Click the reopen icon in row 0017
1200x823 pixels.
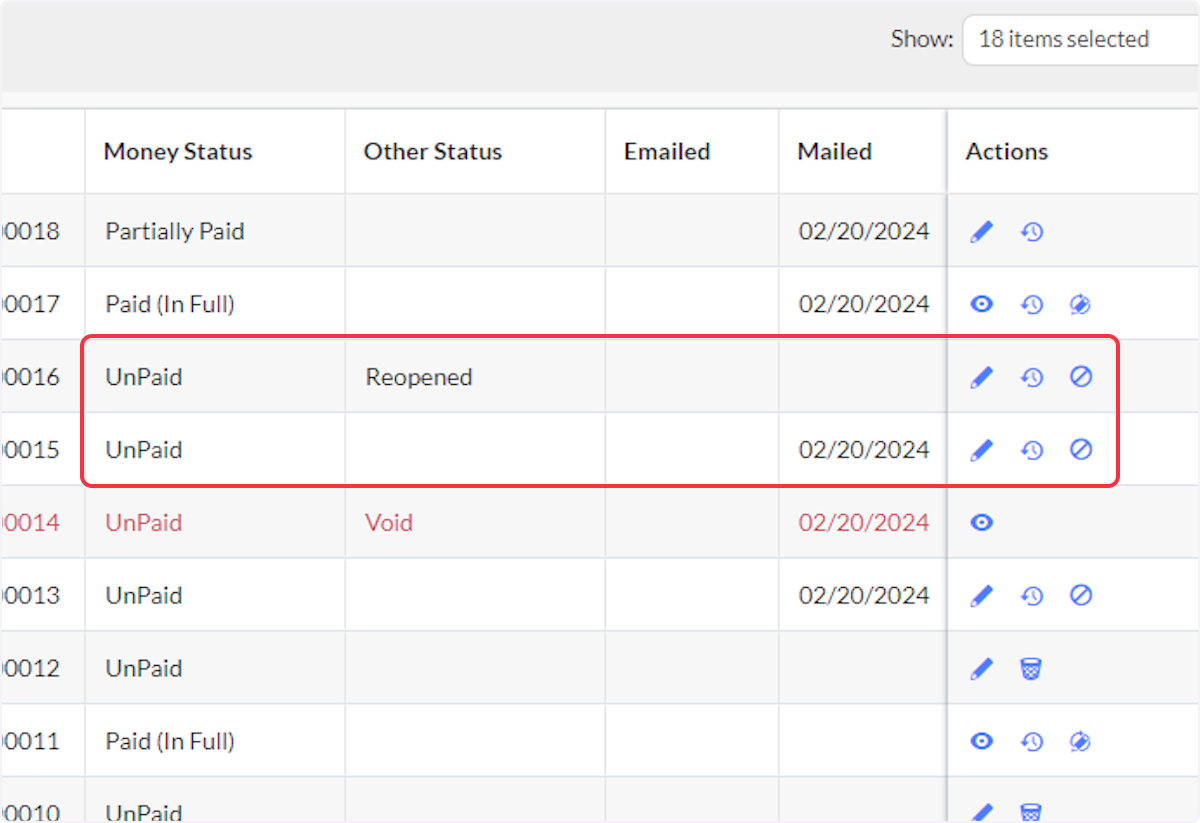[x=1080, y=304]
